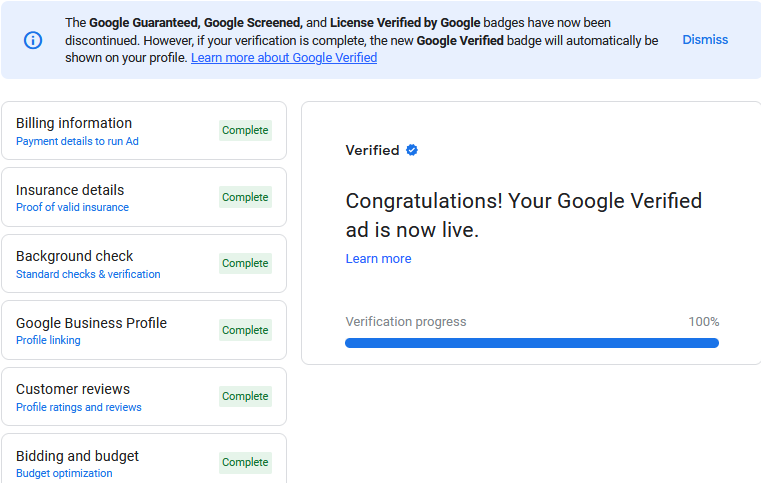Open the Insurance details card
Screen dimensions: 761x483
[x=144, y=197]
